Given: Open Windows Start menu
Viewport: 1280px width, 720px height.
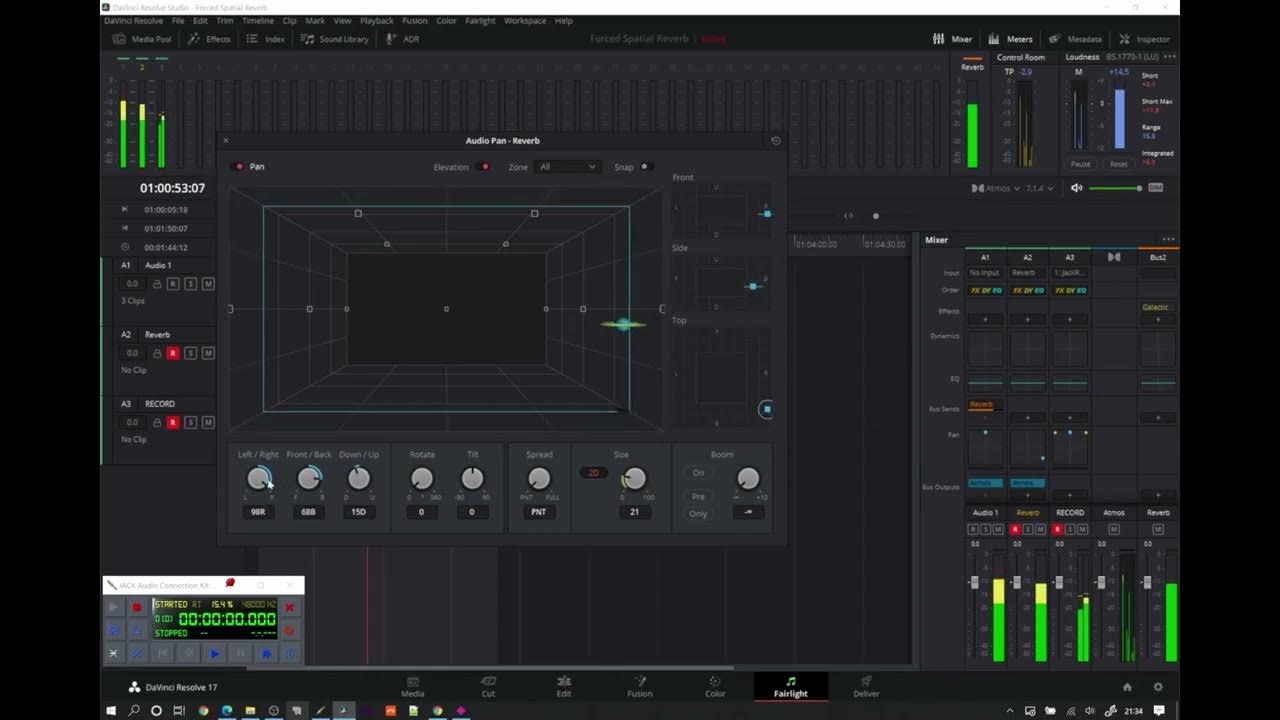Looking at the screenshot, I should coord(111,711).
